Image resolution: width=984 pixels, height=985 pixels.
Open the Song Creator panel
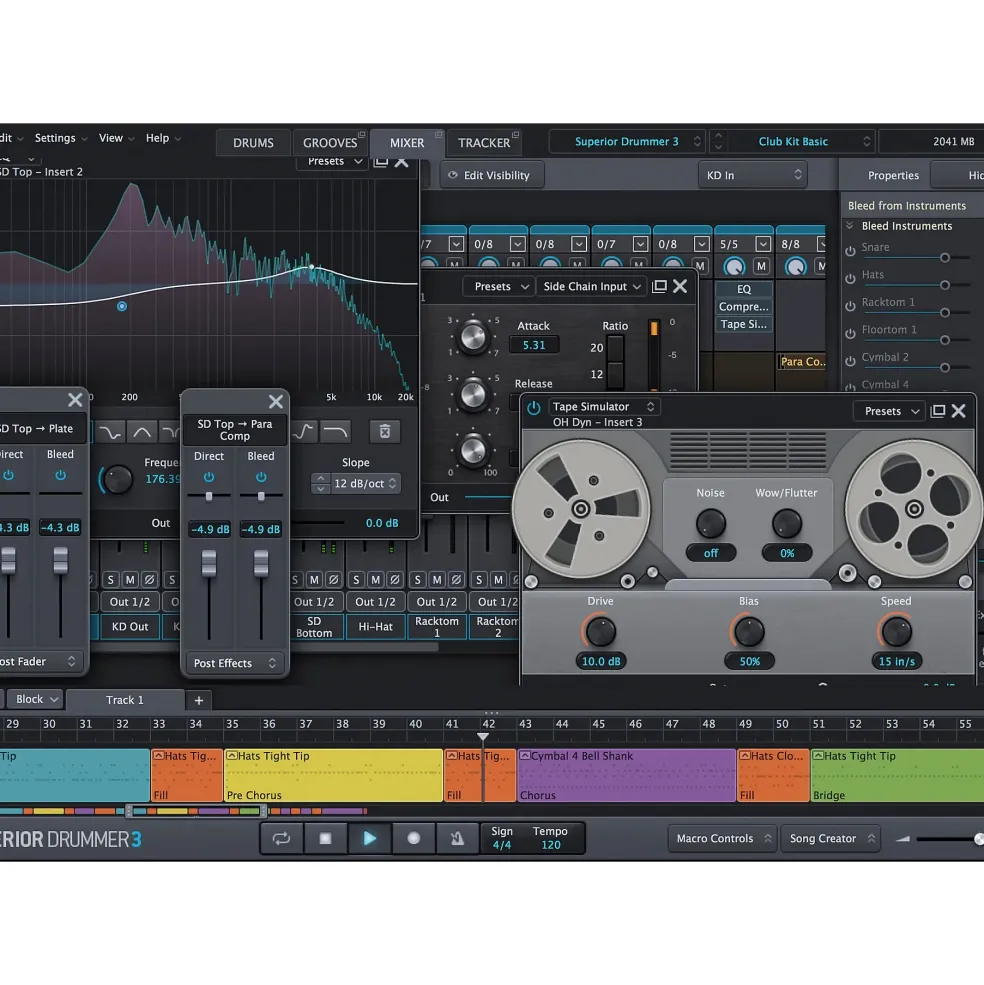(829, 839)
